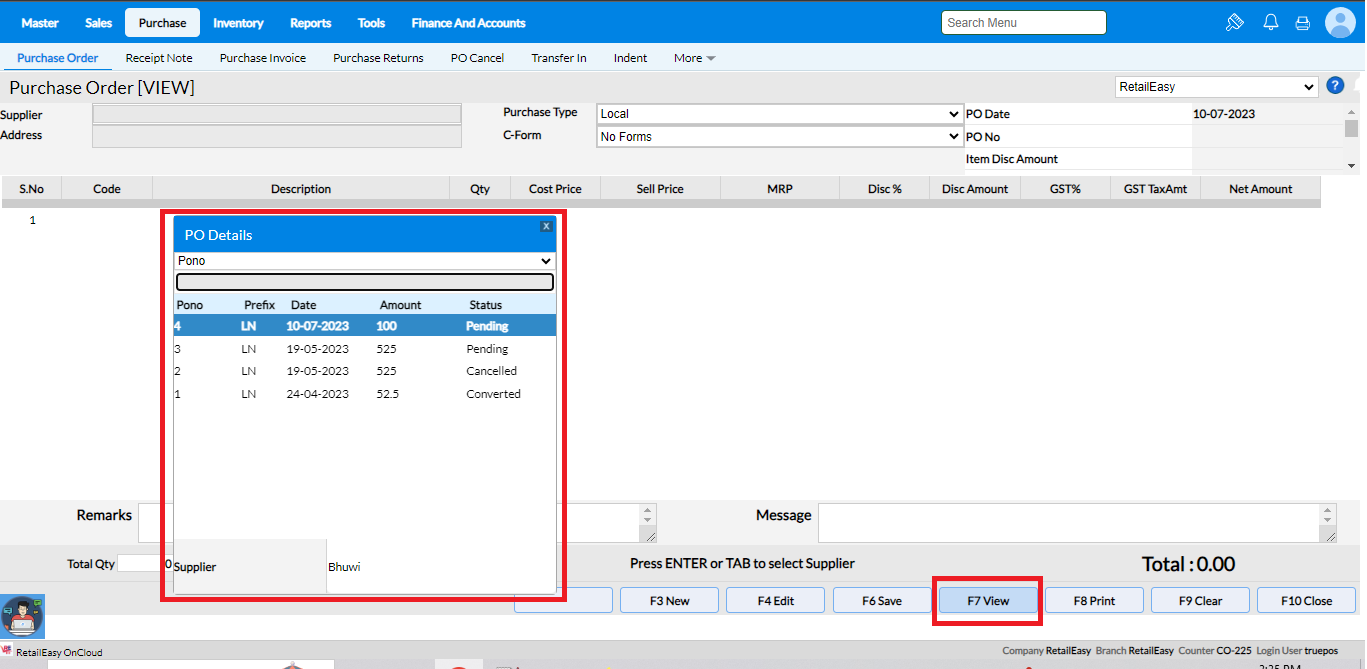Click the Search Menu field
Image resolution: width=1367 pixels, height=669 pixels.
[x=1023, y=23]
